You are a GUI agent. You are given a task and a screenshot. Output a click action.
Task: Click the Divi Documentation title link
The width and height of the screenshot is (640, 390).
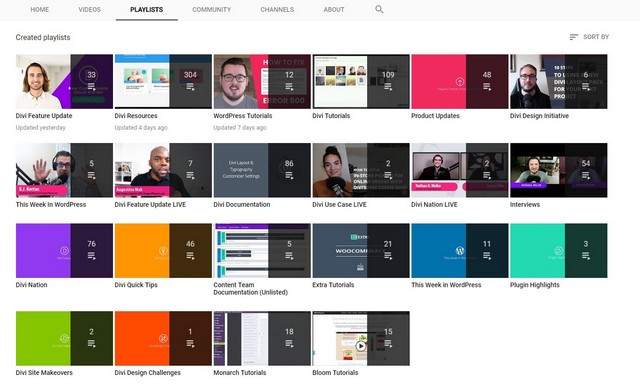pyautogui.click(x=242, y=204)
